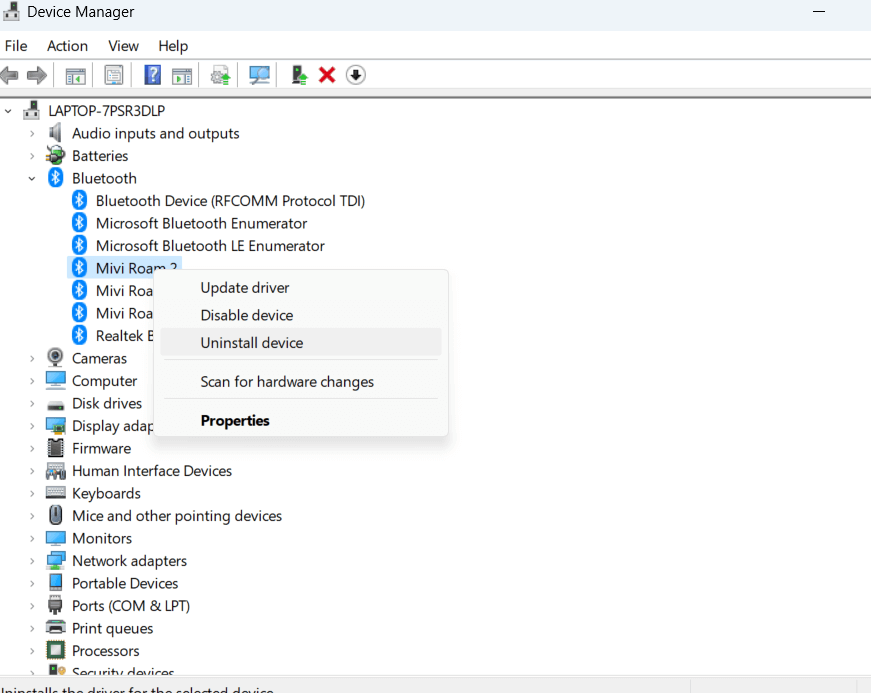This screenshot has width=871, height=693.
Task: Select the Mice and other pointing devices item
Action: coord(177,516)
